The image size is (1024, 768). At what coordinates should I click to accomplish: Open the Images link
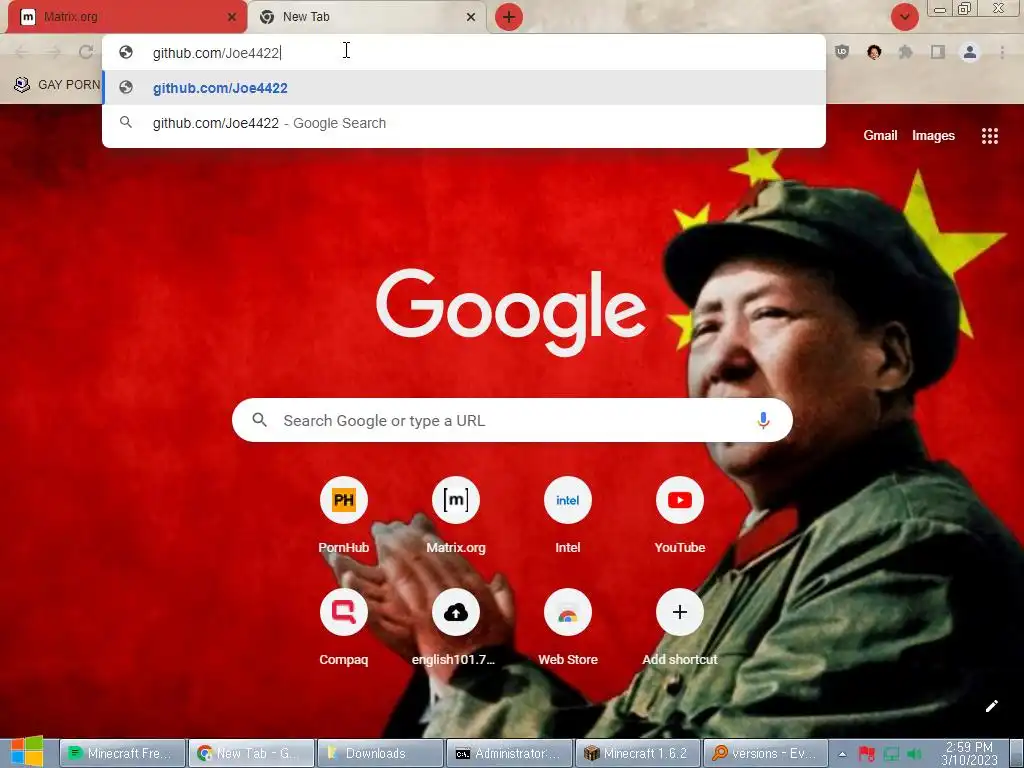pyautogui.click(x=933, y=136)
